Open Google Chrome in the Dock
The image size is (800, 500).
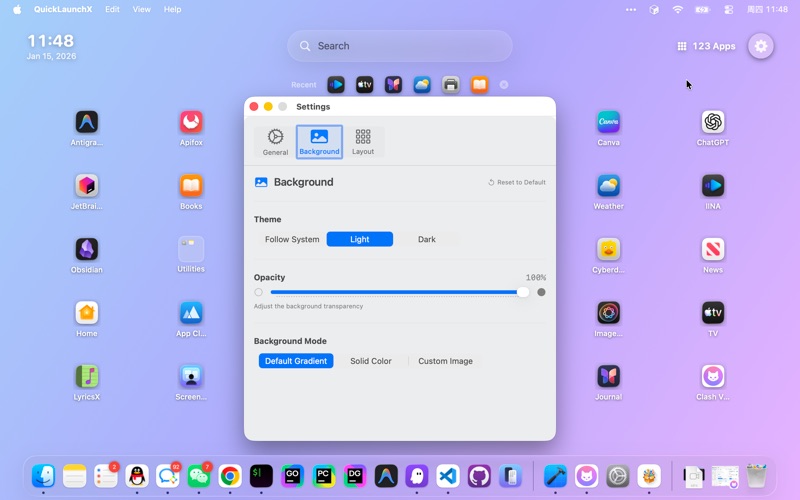[230, 476]
